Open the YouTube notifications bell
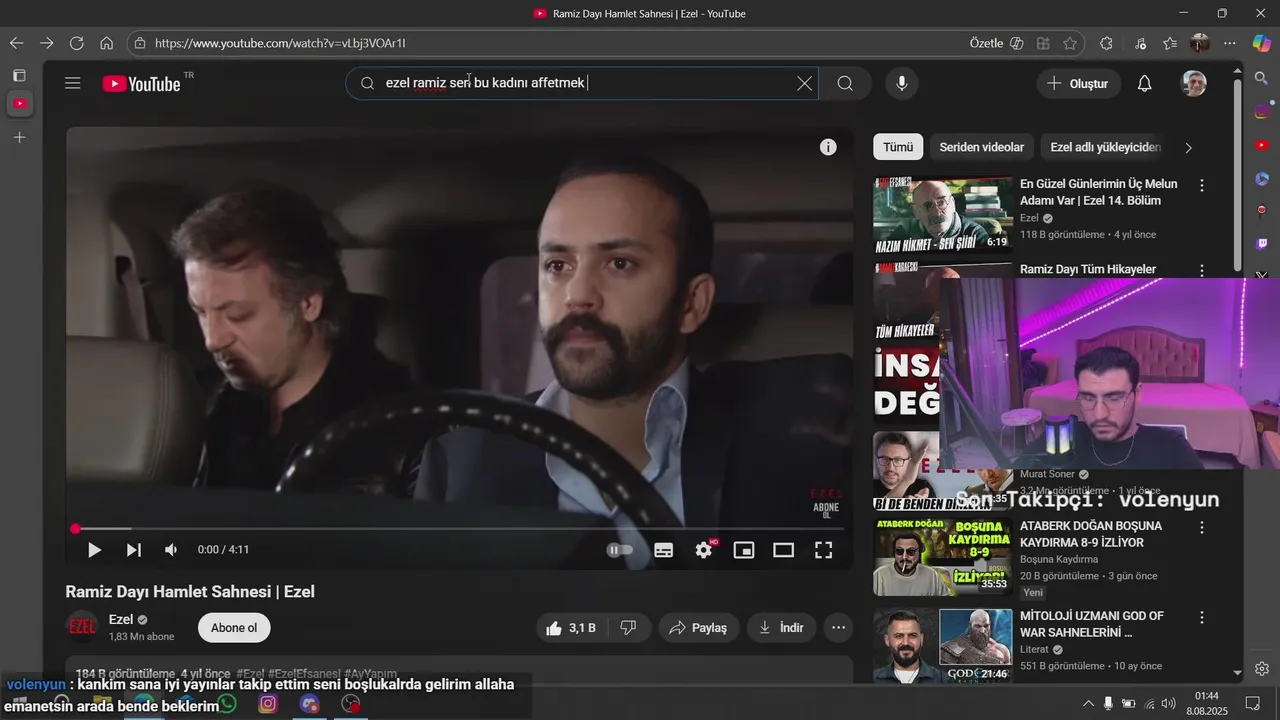Image resolution: width=1280 pixels, height=720 pixels. [x=1144, y=83]
